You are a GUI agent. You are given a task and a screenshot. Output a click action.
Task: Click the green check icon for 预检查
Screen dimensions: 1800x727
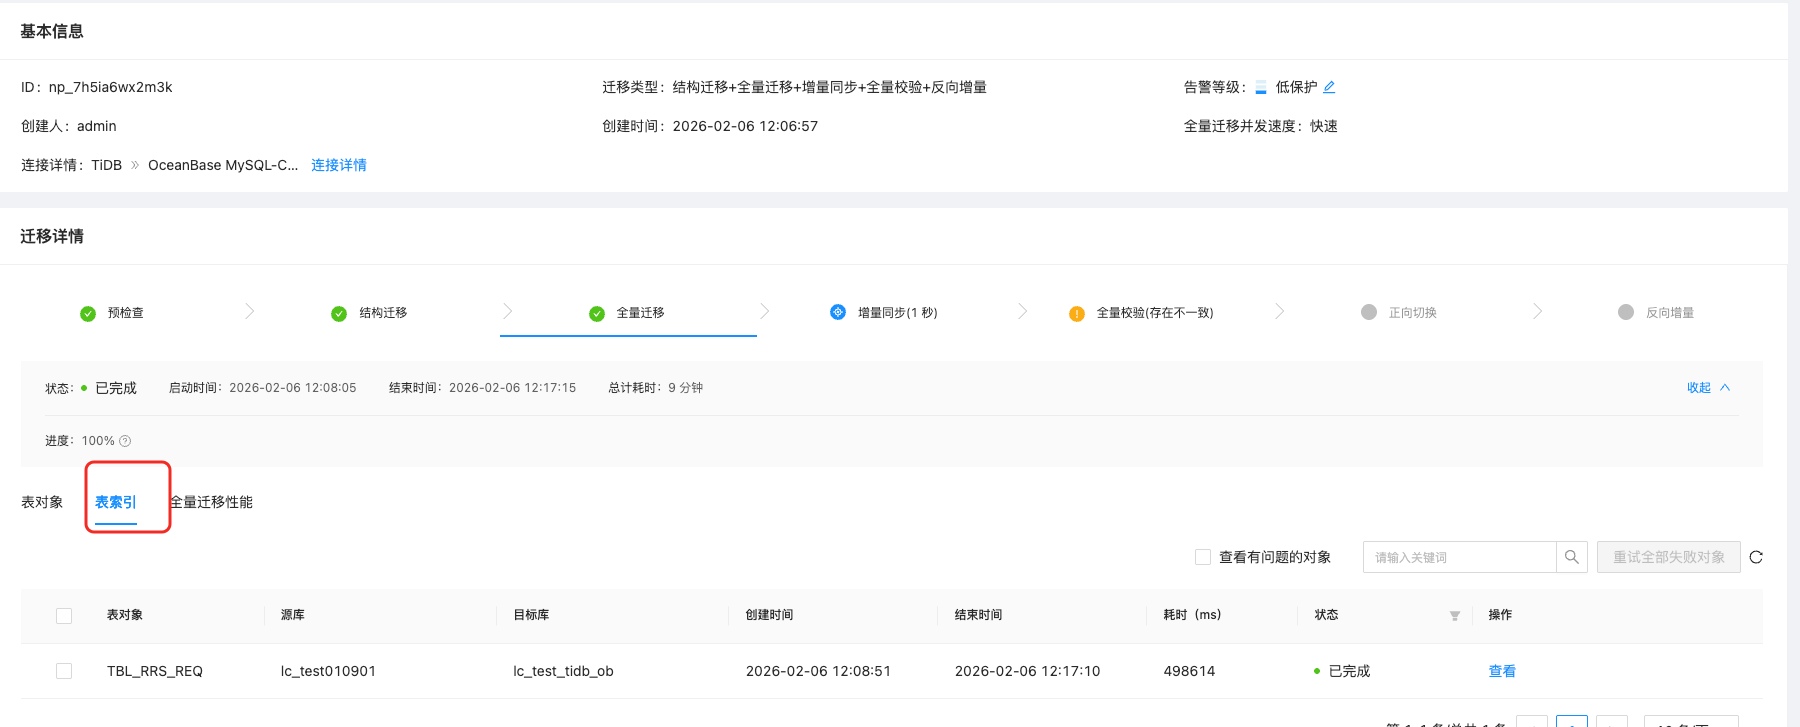pyautogui.click(x=88, y=313)
